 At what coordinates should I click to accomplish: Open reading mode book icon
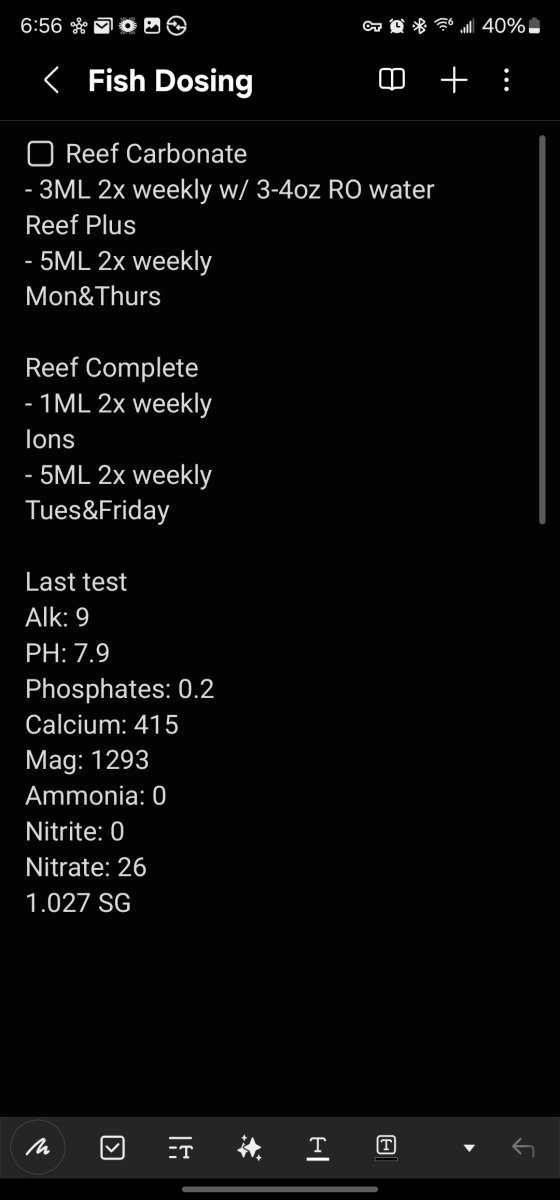pos(392,81)
